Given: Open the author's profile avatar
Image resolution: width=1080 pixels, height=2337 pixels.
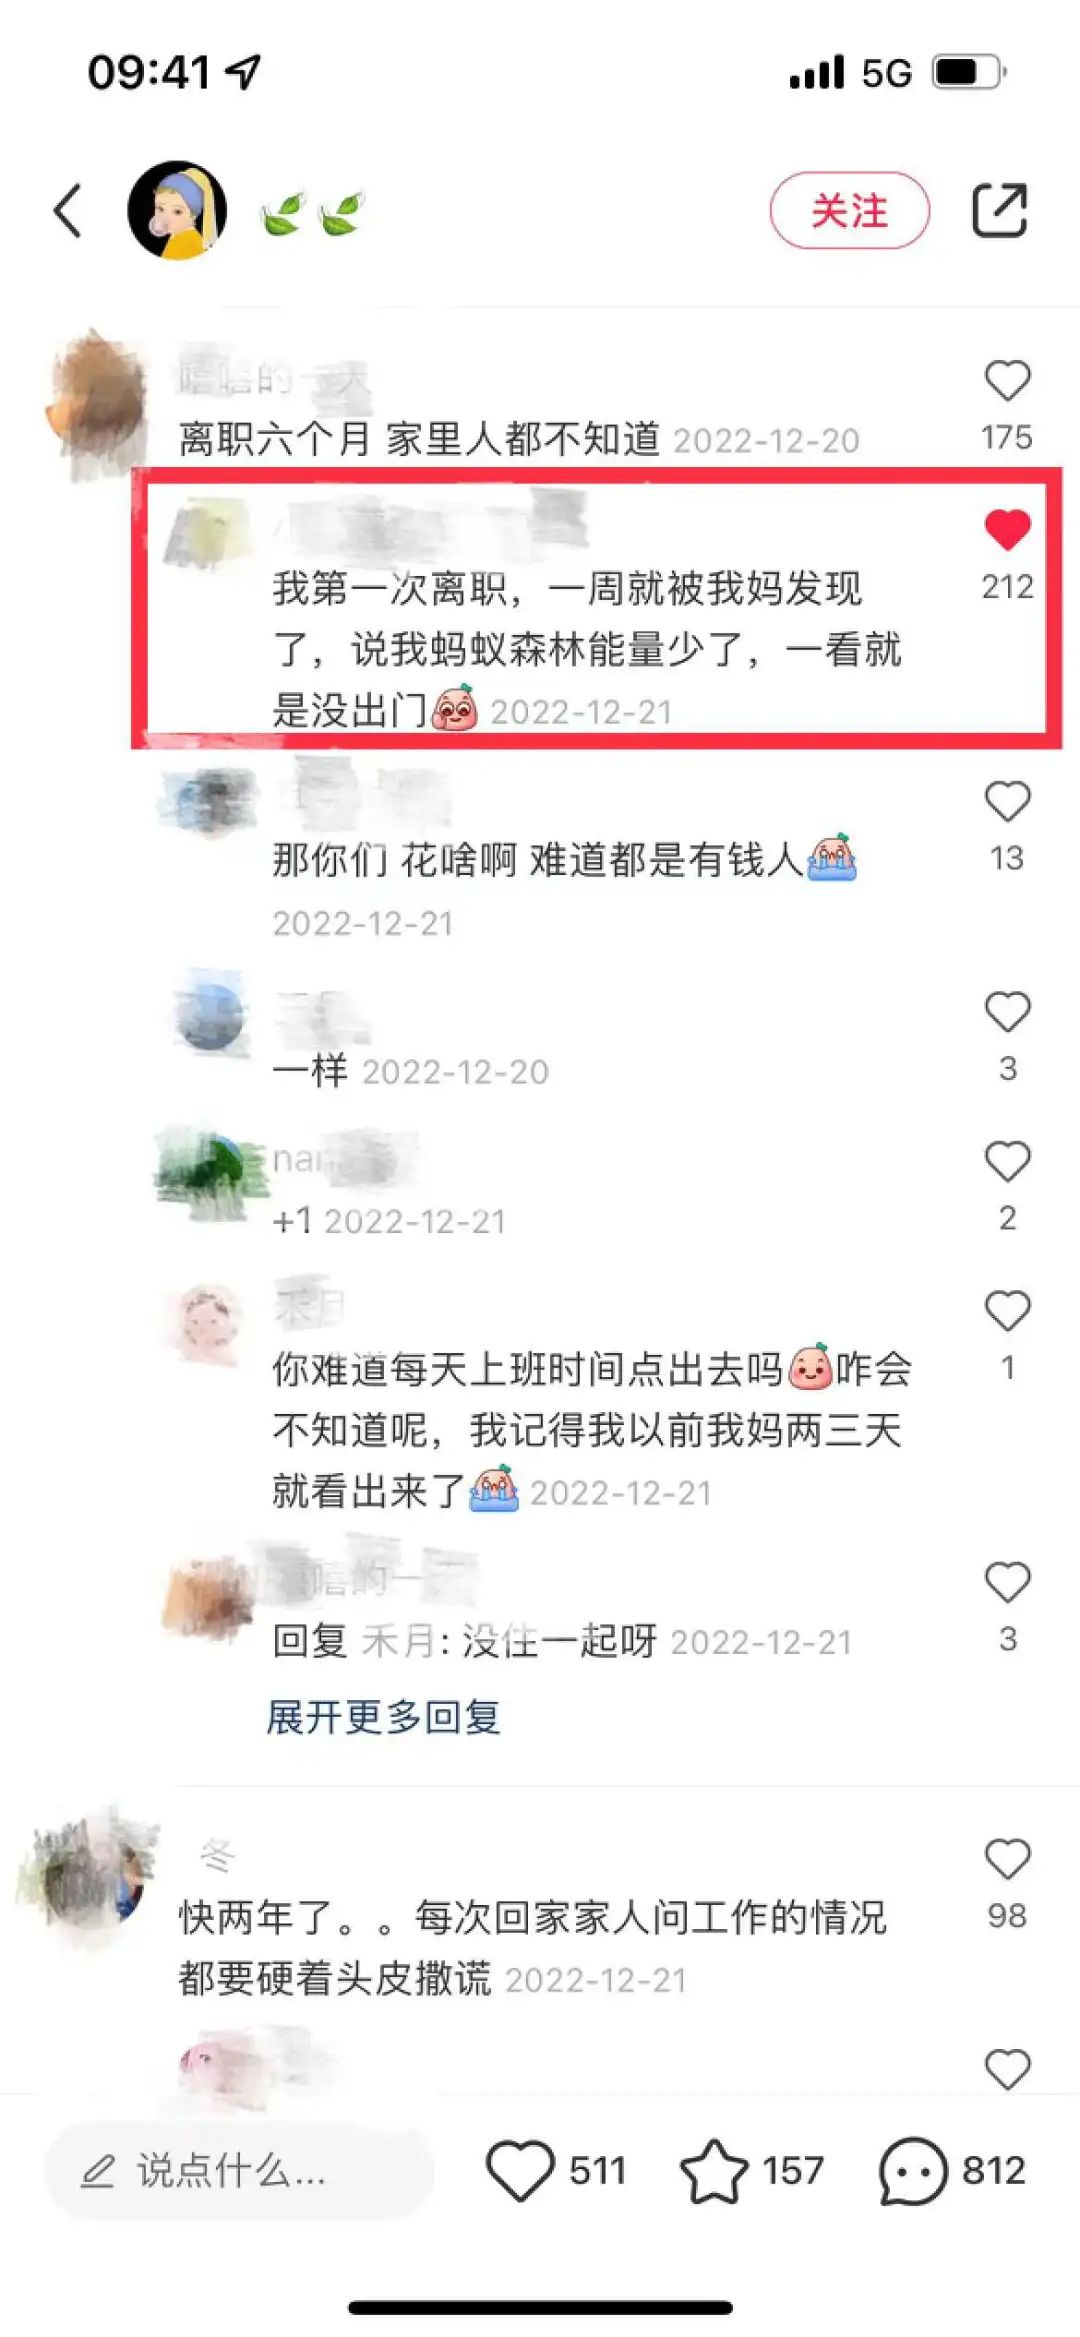Looking at the screenshot, I should [177, 211].
